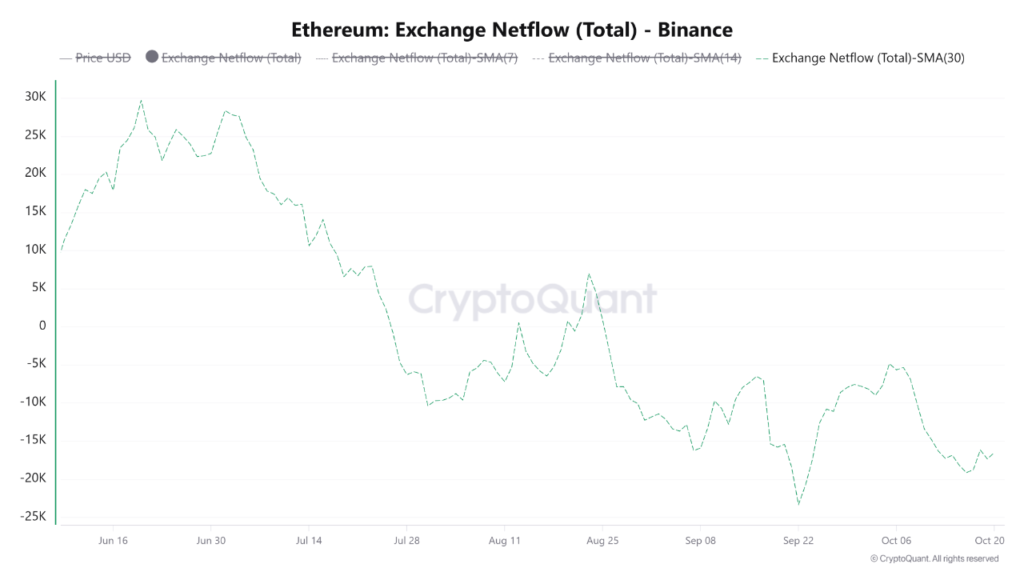The image size is (1024, 576).
Task: Click the -25K y-axis label
Action: 33,516
